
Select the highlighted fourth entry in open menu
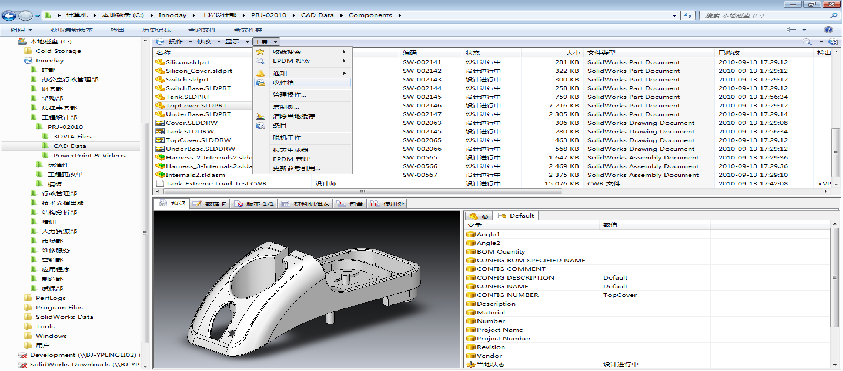302,83
